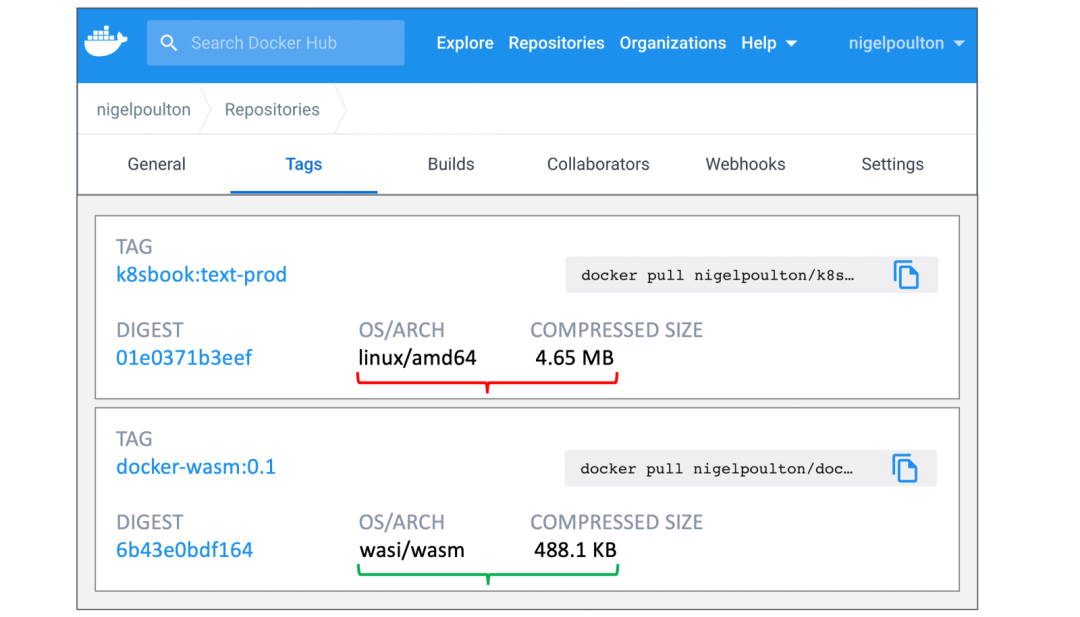Click the 4.65 MB compressed size value
1080x617 pixels.
pos(574,358)
